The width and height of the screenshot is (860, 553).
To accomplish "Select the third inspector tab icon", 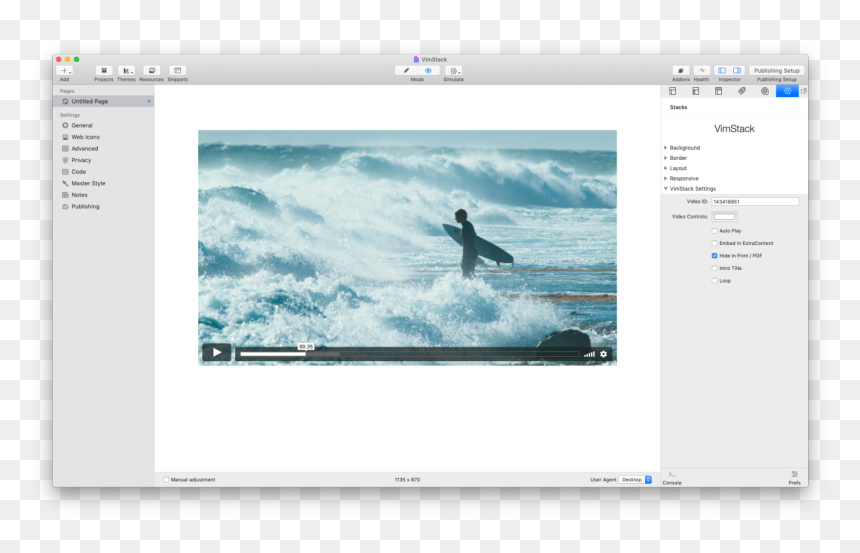I will click(x=718, y=91).
